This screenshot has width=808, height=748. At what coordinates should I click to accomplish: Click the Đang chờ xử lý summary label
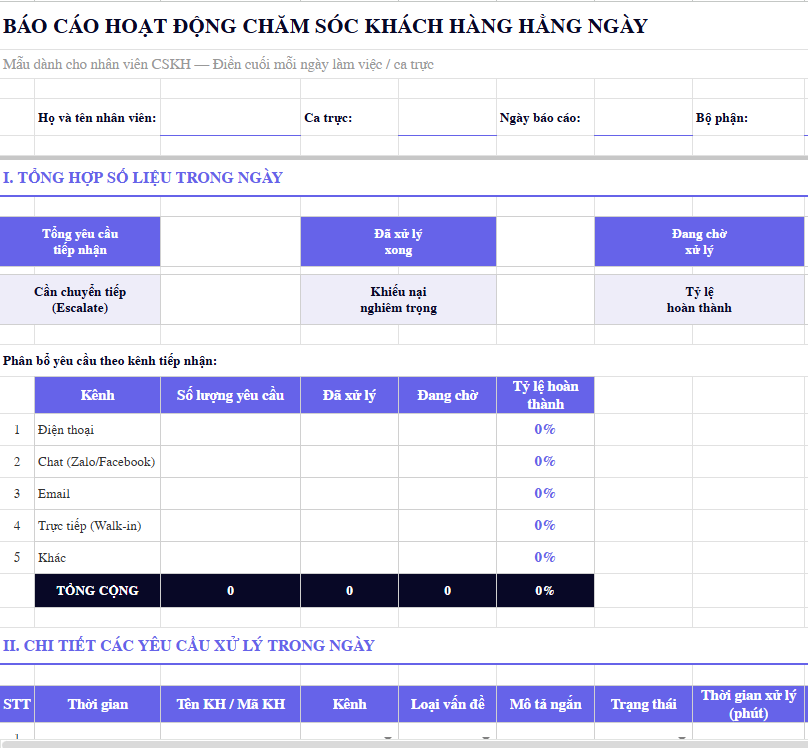tap(699, 242)
